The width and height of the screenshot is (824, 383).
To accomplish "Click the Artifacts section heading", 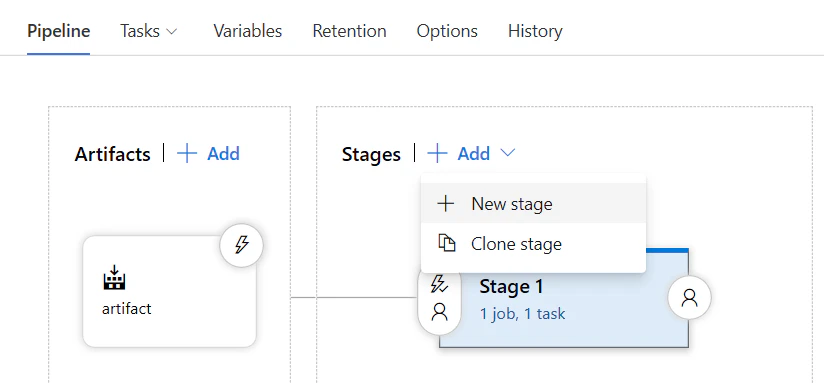I will 112,154.
